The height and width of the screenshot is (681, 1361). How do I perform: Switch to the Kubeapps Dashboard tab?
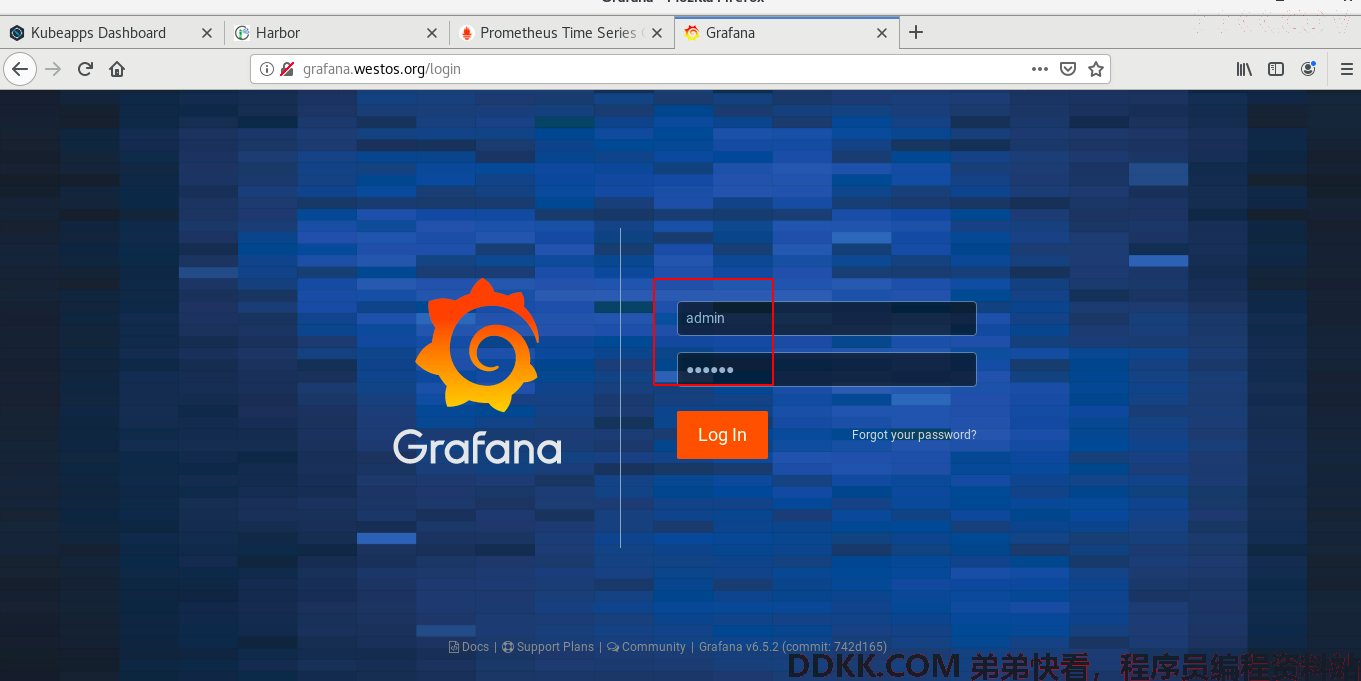coord(112,33)
